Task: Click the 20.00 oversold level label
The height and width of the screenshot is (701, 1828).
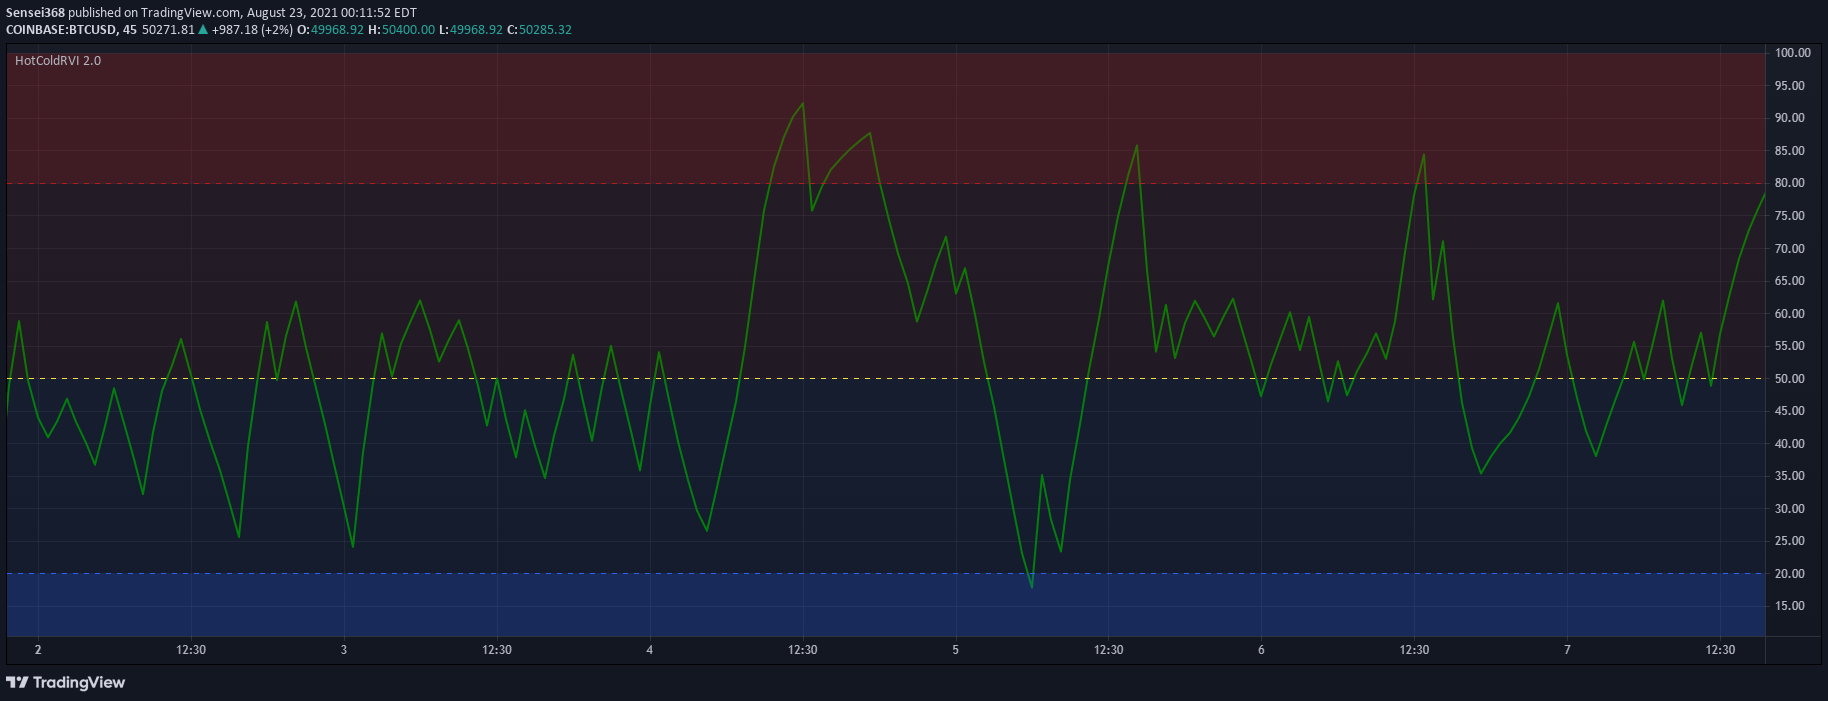Action: (x=1790, y=574)
